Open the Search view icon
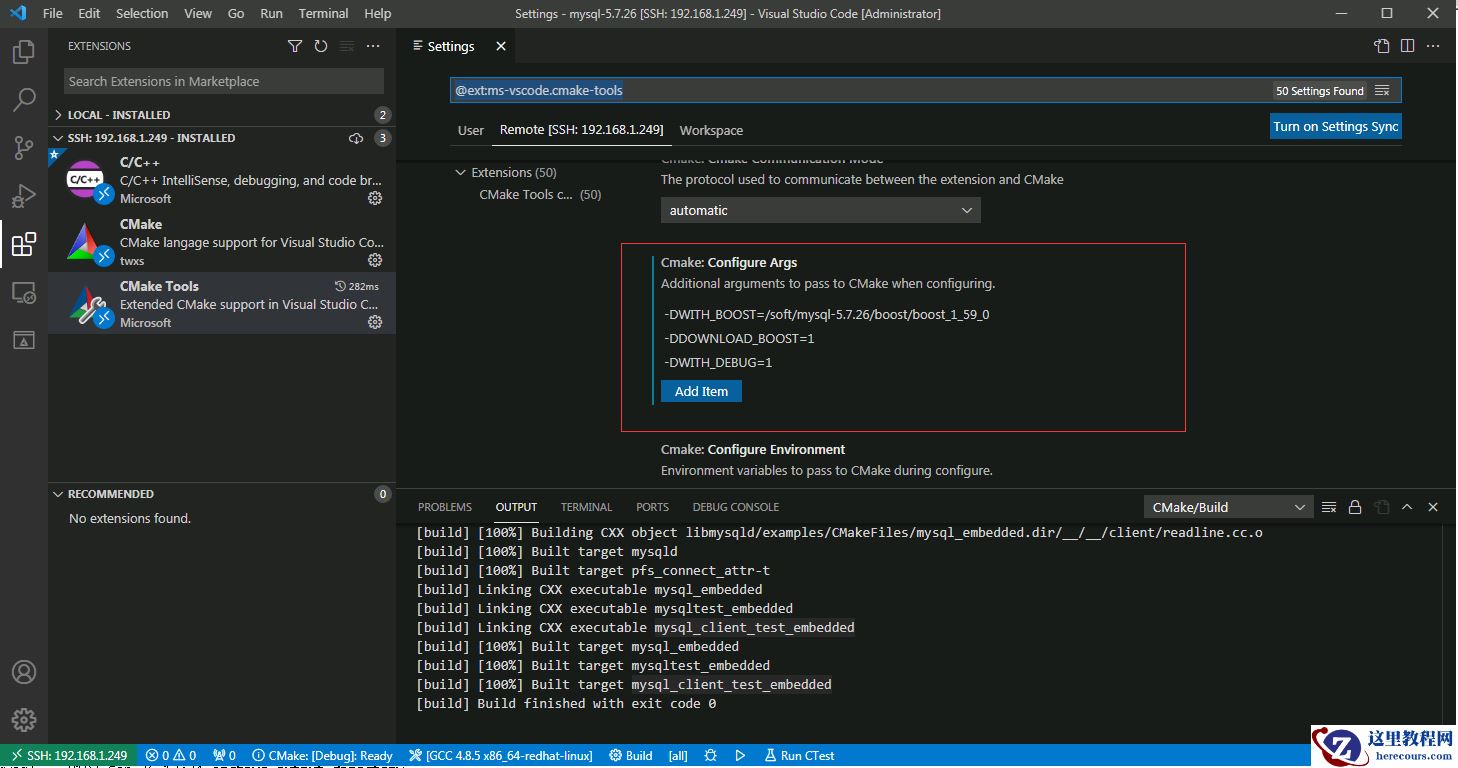 coord(24,100)
